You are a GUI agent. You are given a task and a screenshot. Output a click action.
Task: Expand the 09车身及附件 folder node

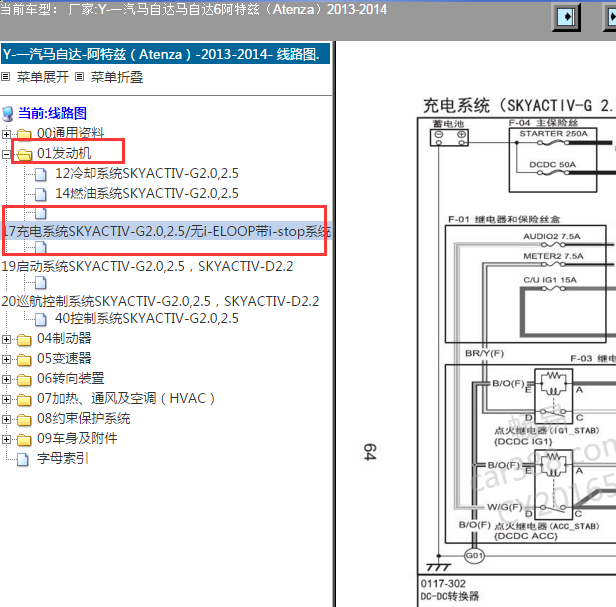pyautogui.click(x=6, y=439)
